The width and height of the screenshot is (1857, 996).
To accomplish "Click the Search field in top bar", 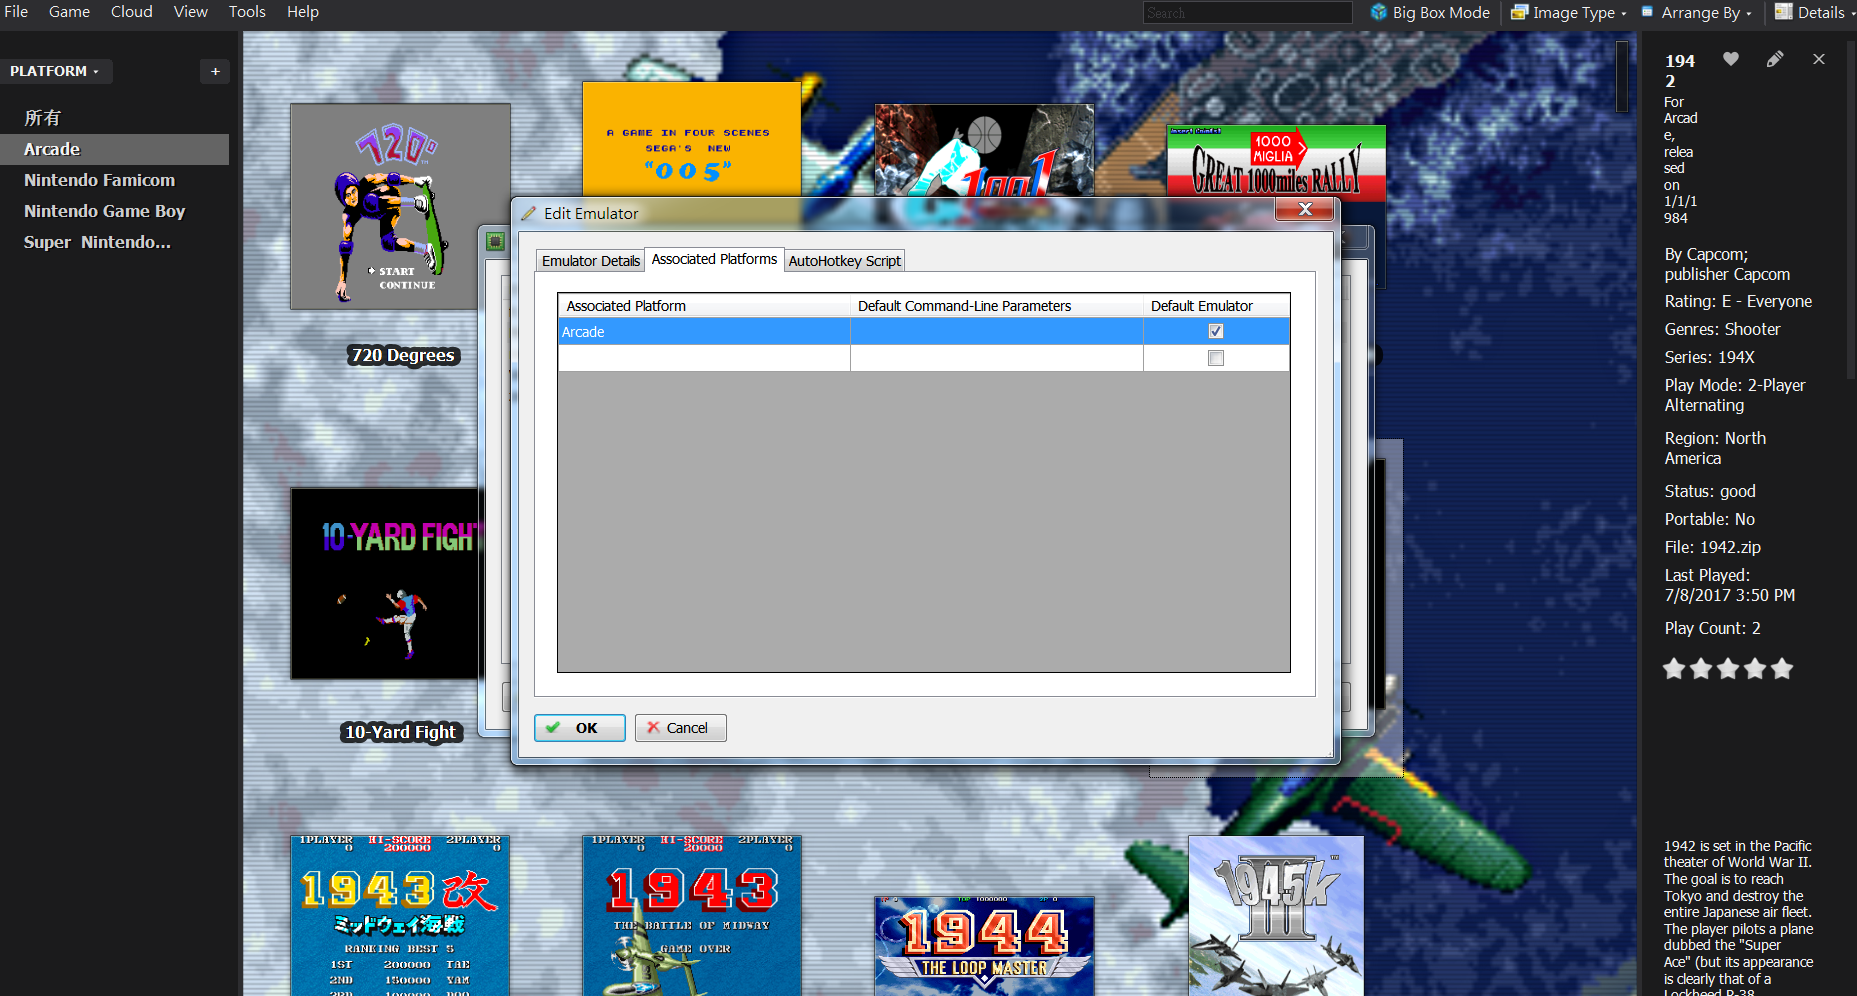I will click(1247, 13).
